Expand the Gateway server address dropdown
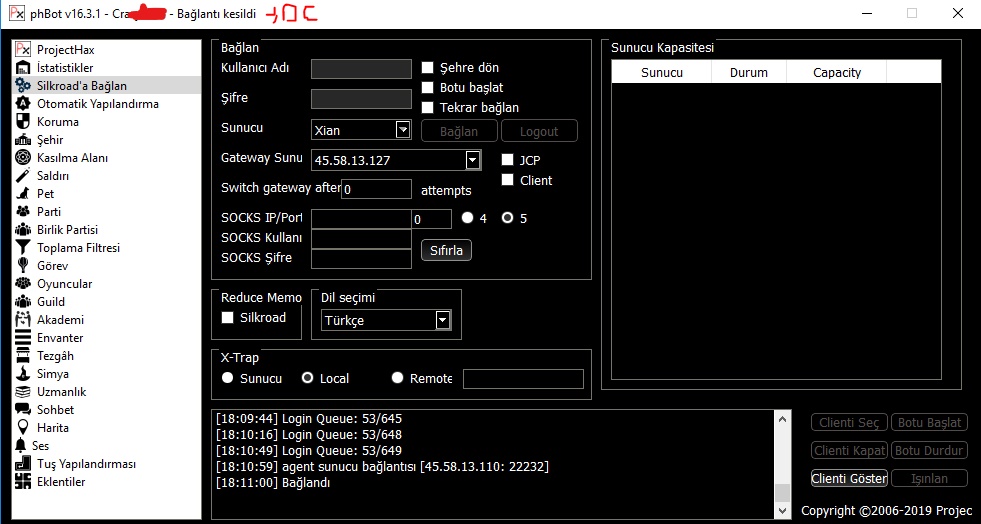981x524 pixels. (x=473, y=160)
